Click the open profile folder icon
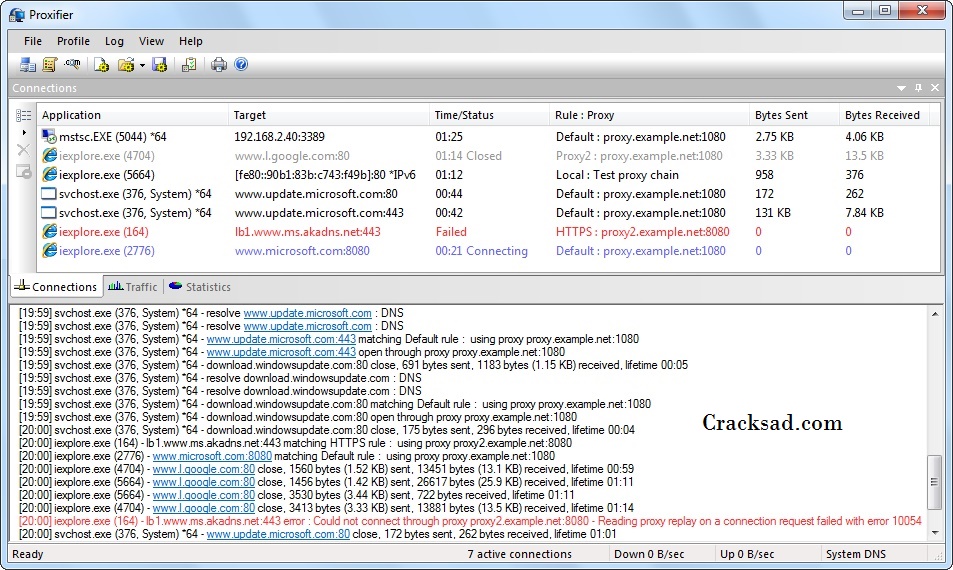Screen dimensions: 953x570 coord(126,64)
